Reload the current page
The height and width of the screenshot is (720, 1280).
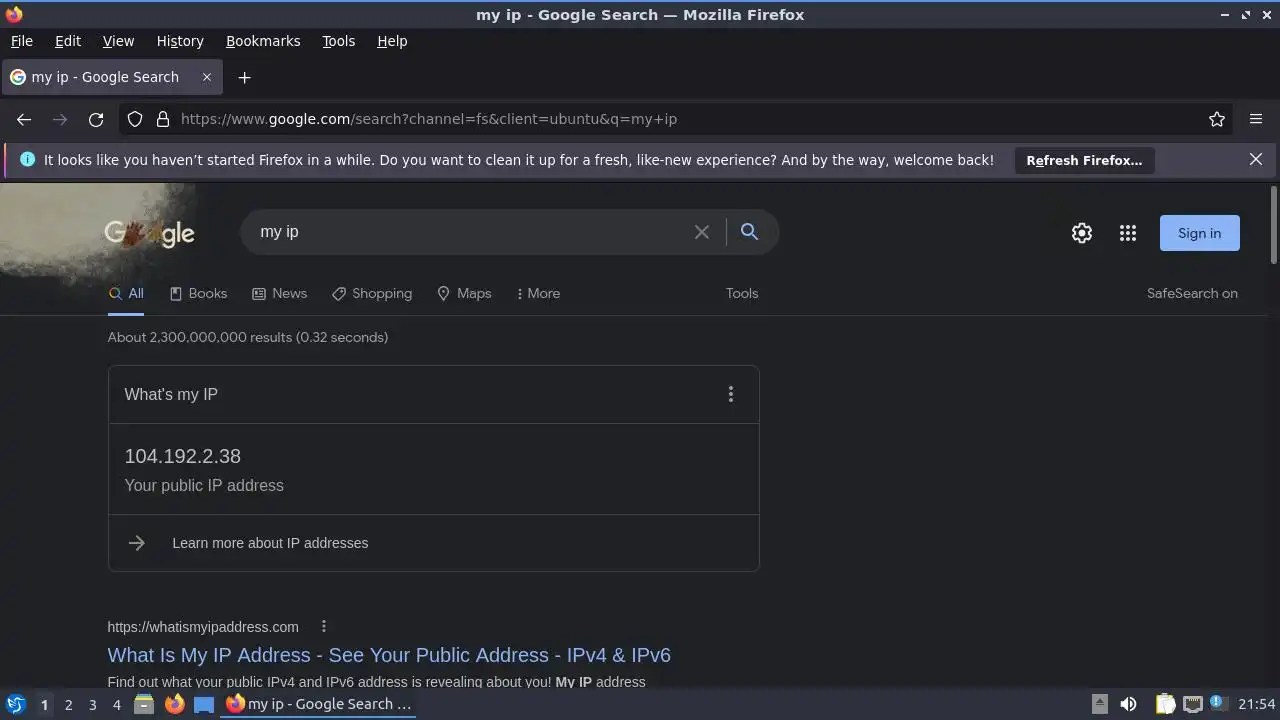96,119
